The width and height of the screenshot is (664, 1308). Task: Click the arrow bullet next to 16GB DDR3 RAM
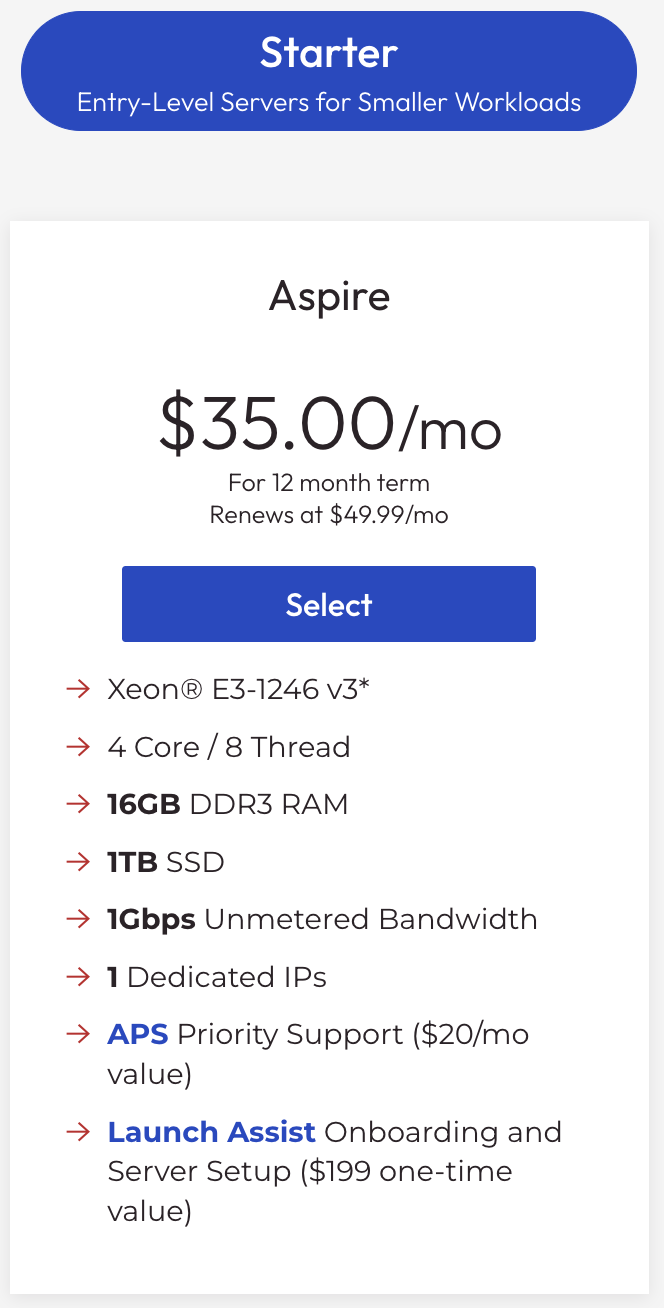tap(78, 804)
